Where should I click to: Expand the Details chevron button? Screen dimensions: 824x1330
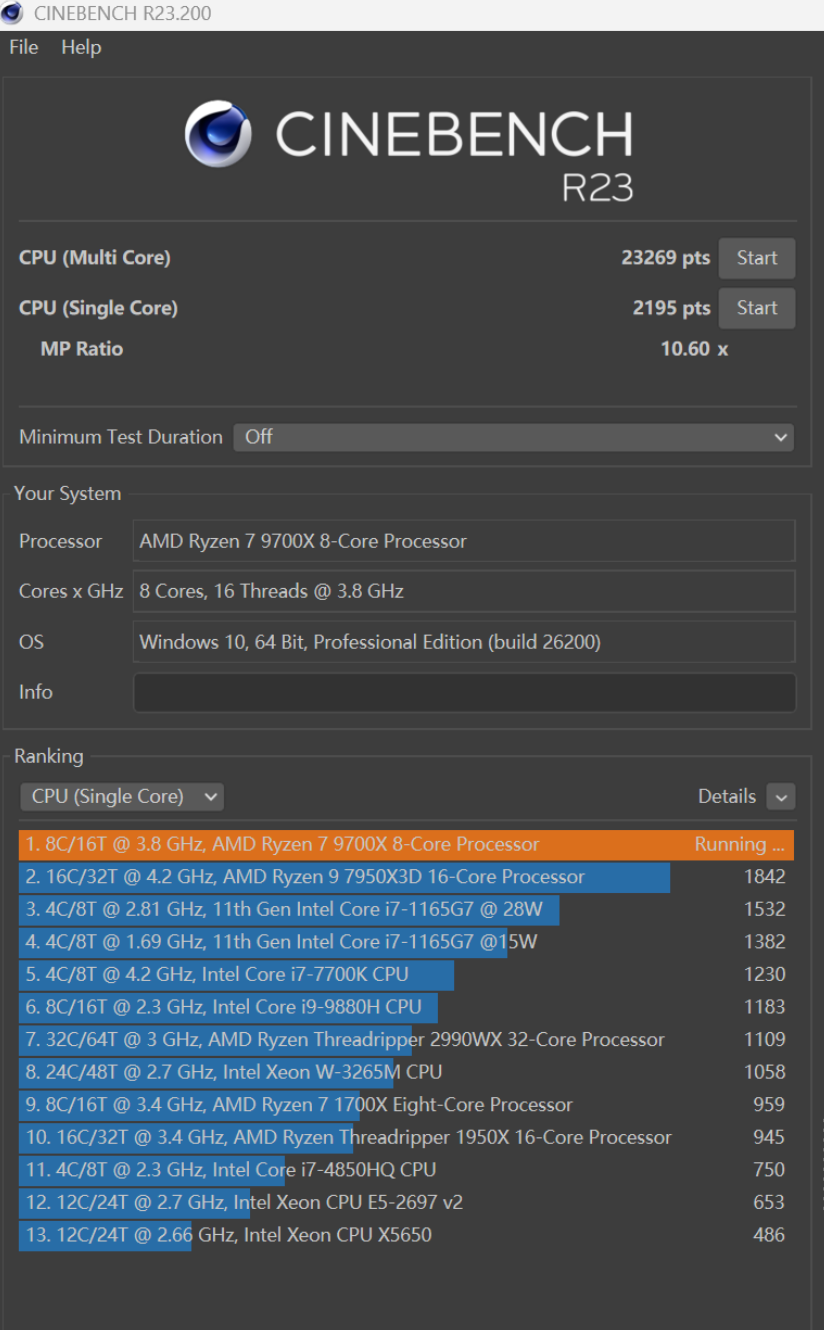point(780,797)
